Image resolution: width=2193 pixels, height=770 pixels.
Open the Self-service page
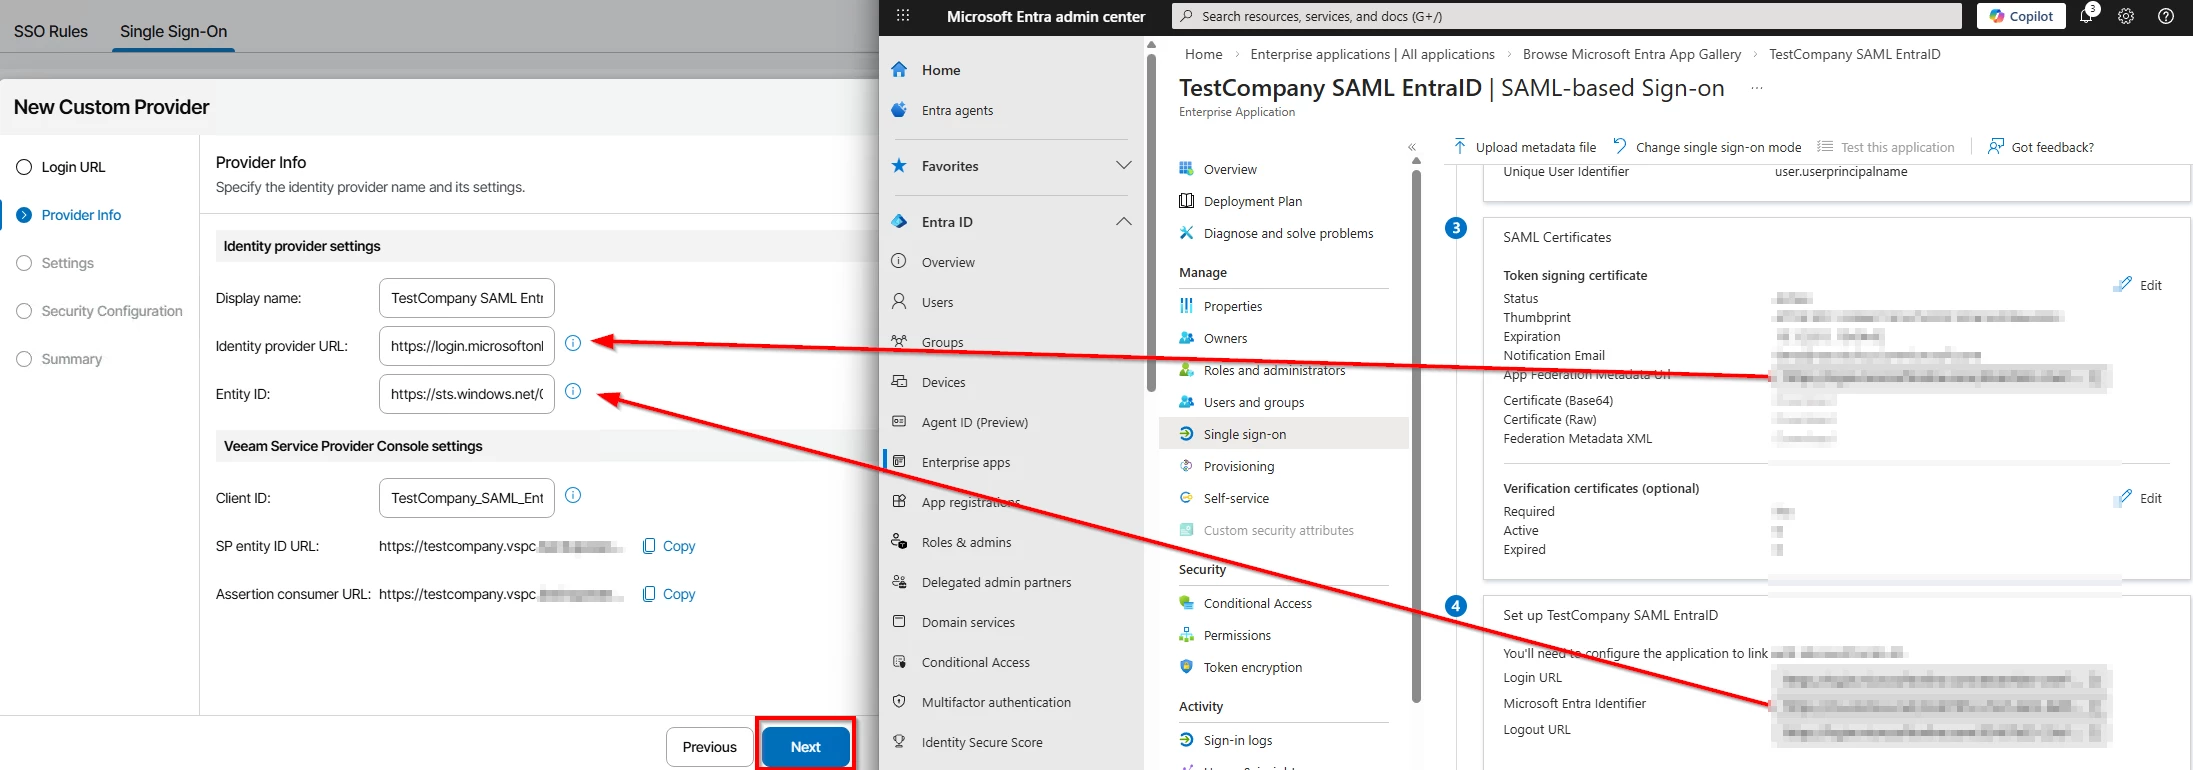click(1236, 498)
